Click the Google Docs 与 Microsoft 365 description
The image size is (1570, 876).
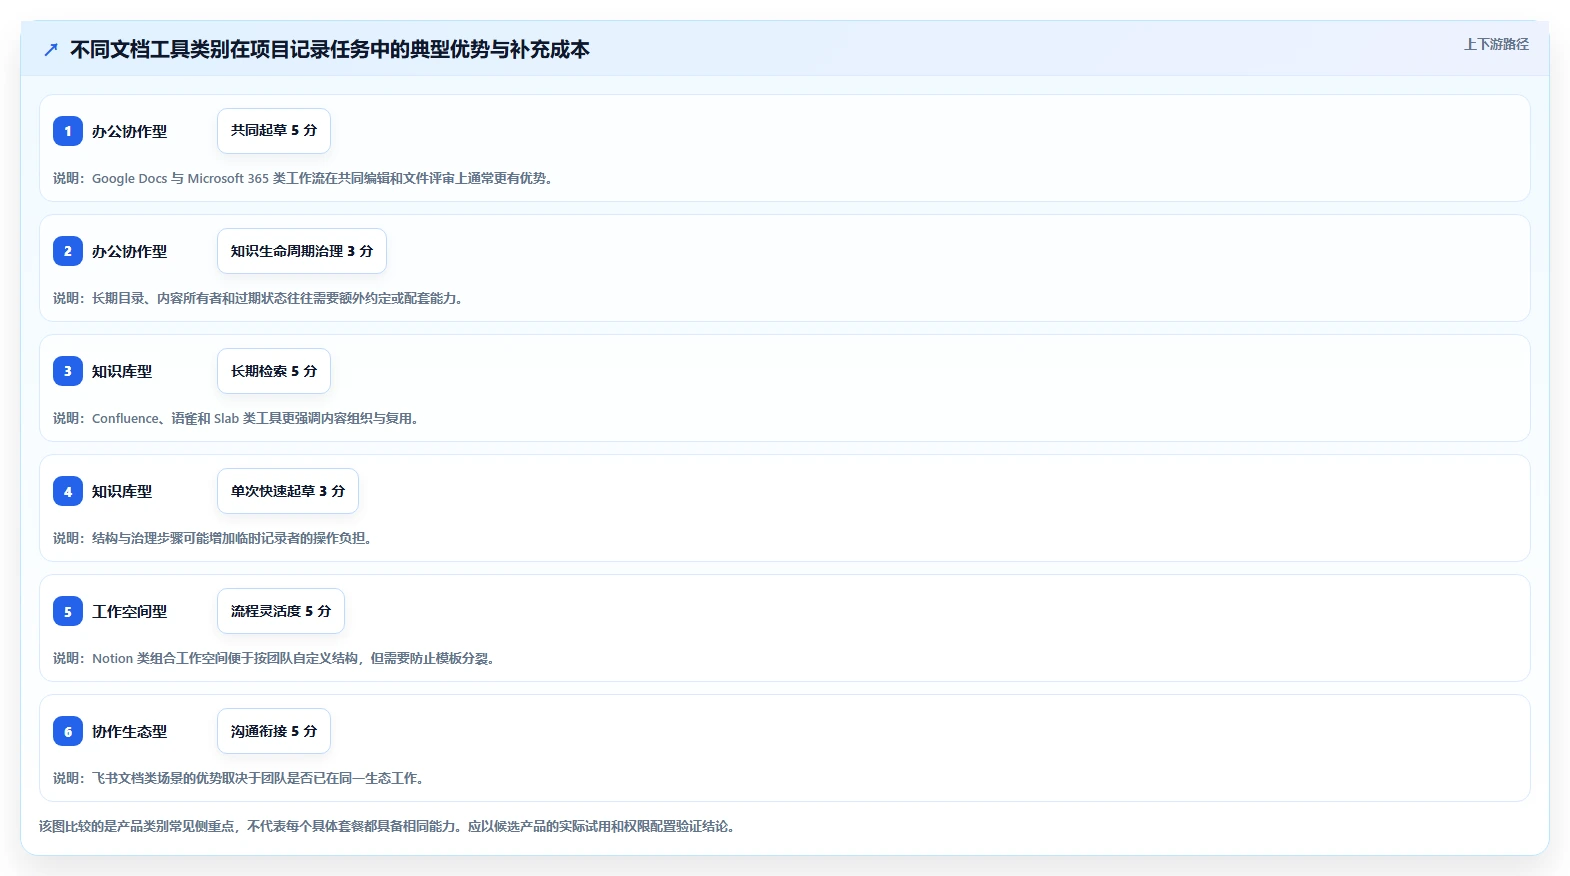304,178
